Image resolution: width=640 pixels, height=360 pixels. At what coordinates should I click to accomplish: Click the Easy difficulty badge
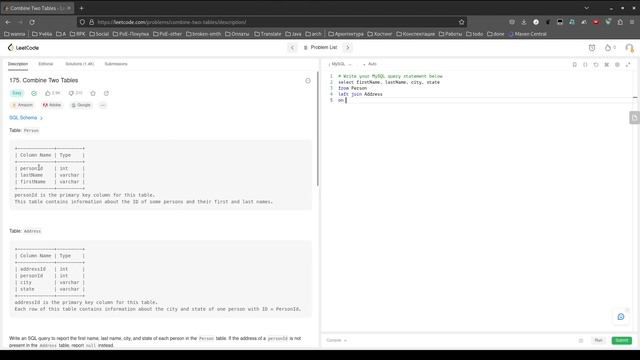tap(17, 93)
